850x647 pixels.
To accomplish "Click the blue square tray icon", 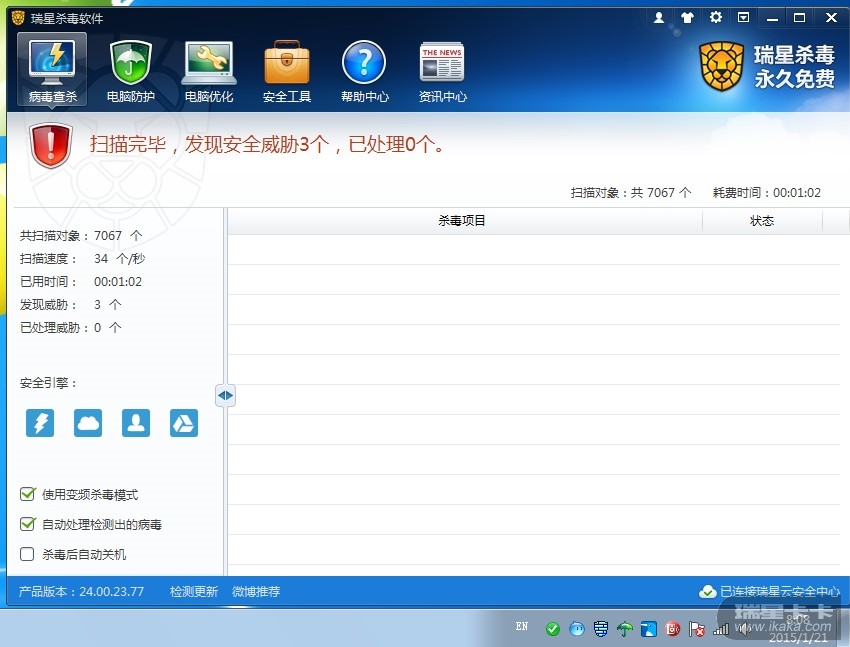I will tap(649, 629).
